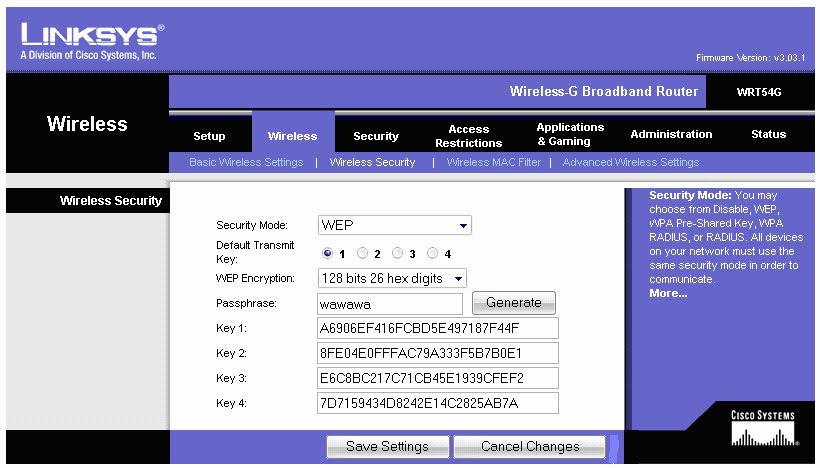Open Wireless Security subtab

click(x=372, y=162)
